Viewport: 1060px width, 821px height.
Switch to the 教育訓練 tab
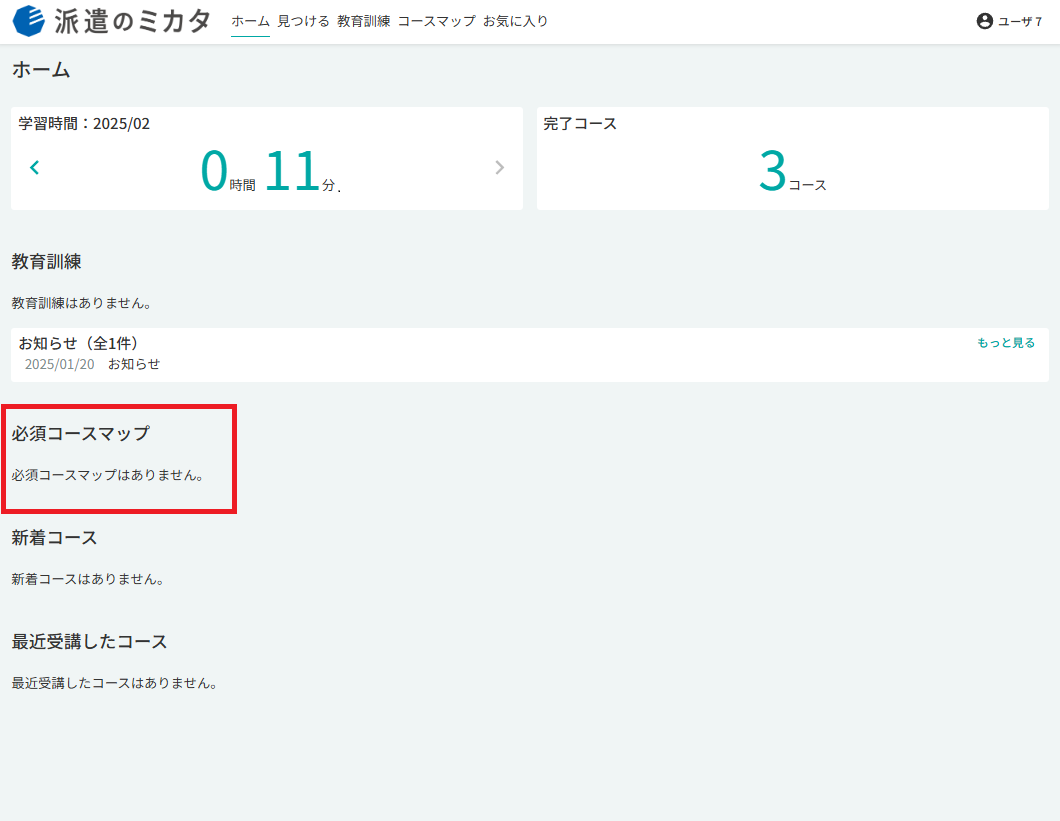(364, 21)
